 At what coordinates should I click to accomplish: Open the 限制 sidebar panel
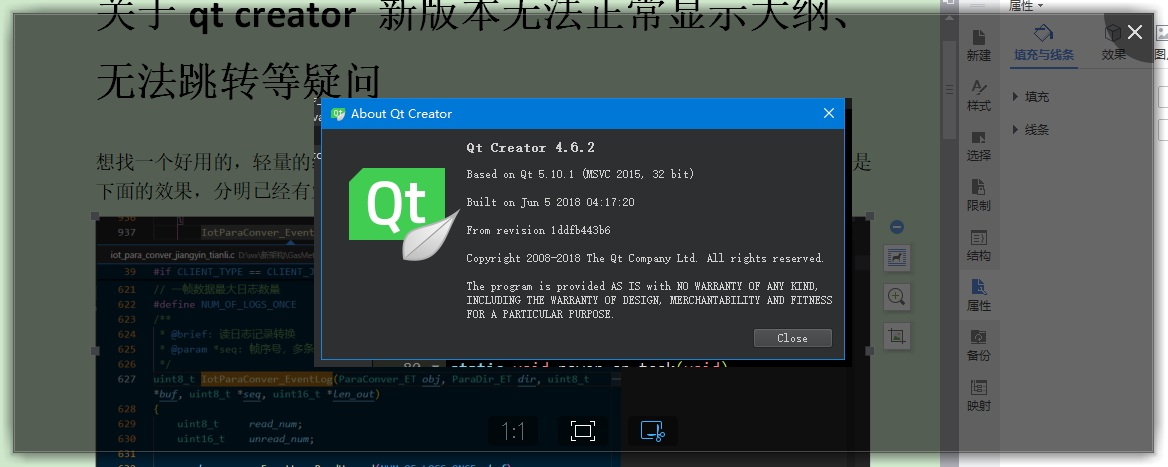979,196
